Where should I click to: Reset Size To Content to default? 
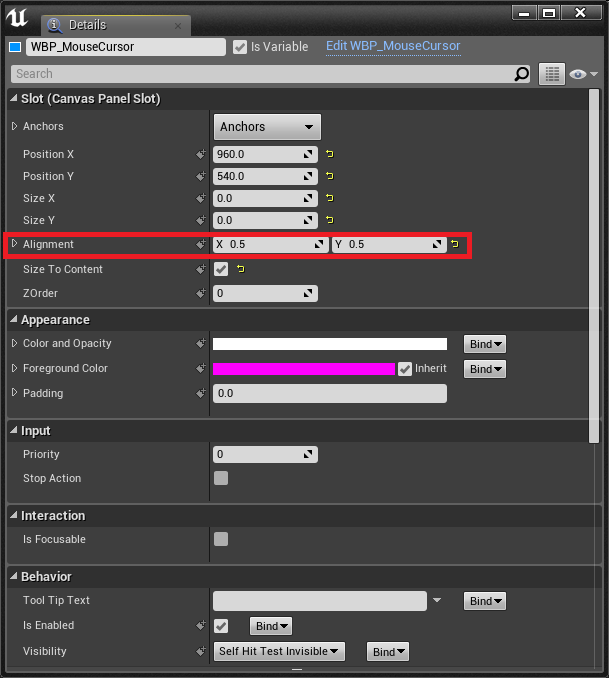coord(241,269)
